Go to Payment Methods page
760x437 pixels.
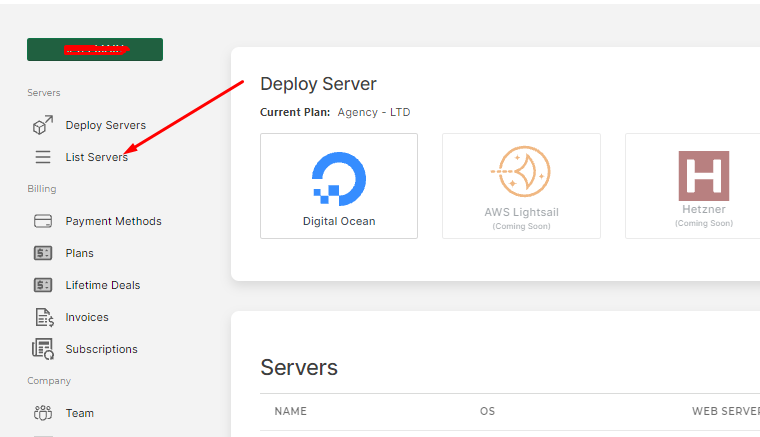coord(113,221)
